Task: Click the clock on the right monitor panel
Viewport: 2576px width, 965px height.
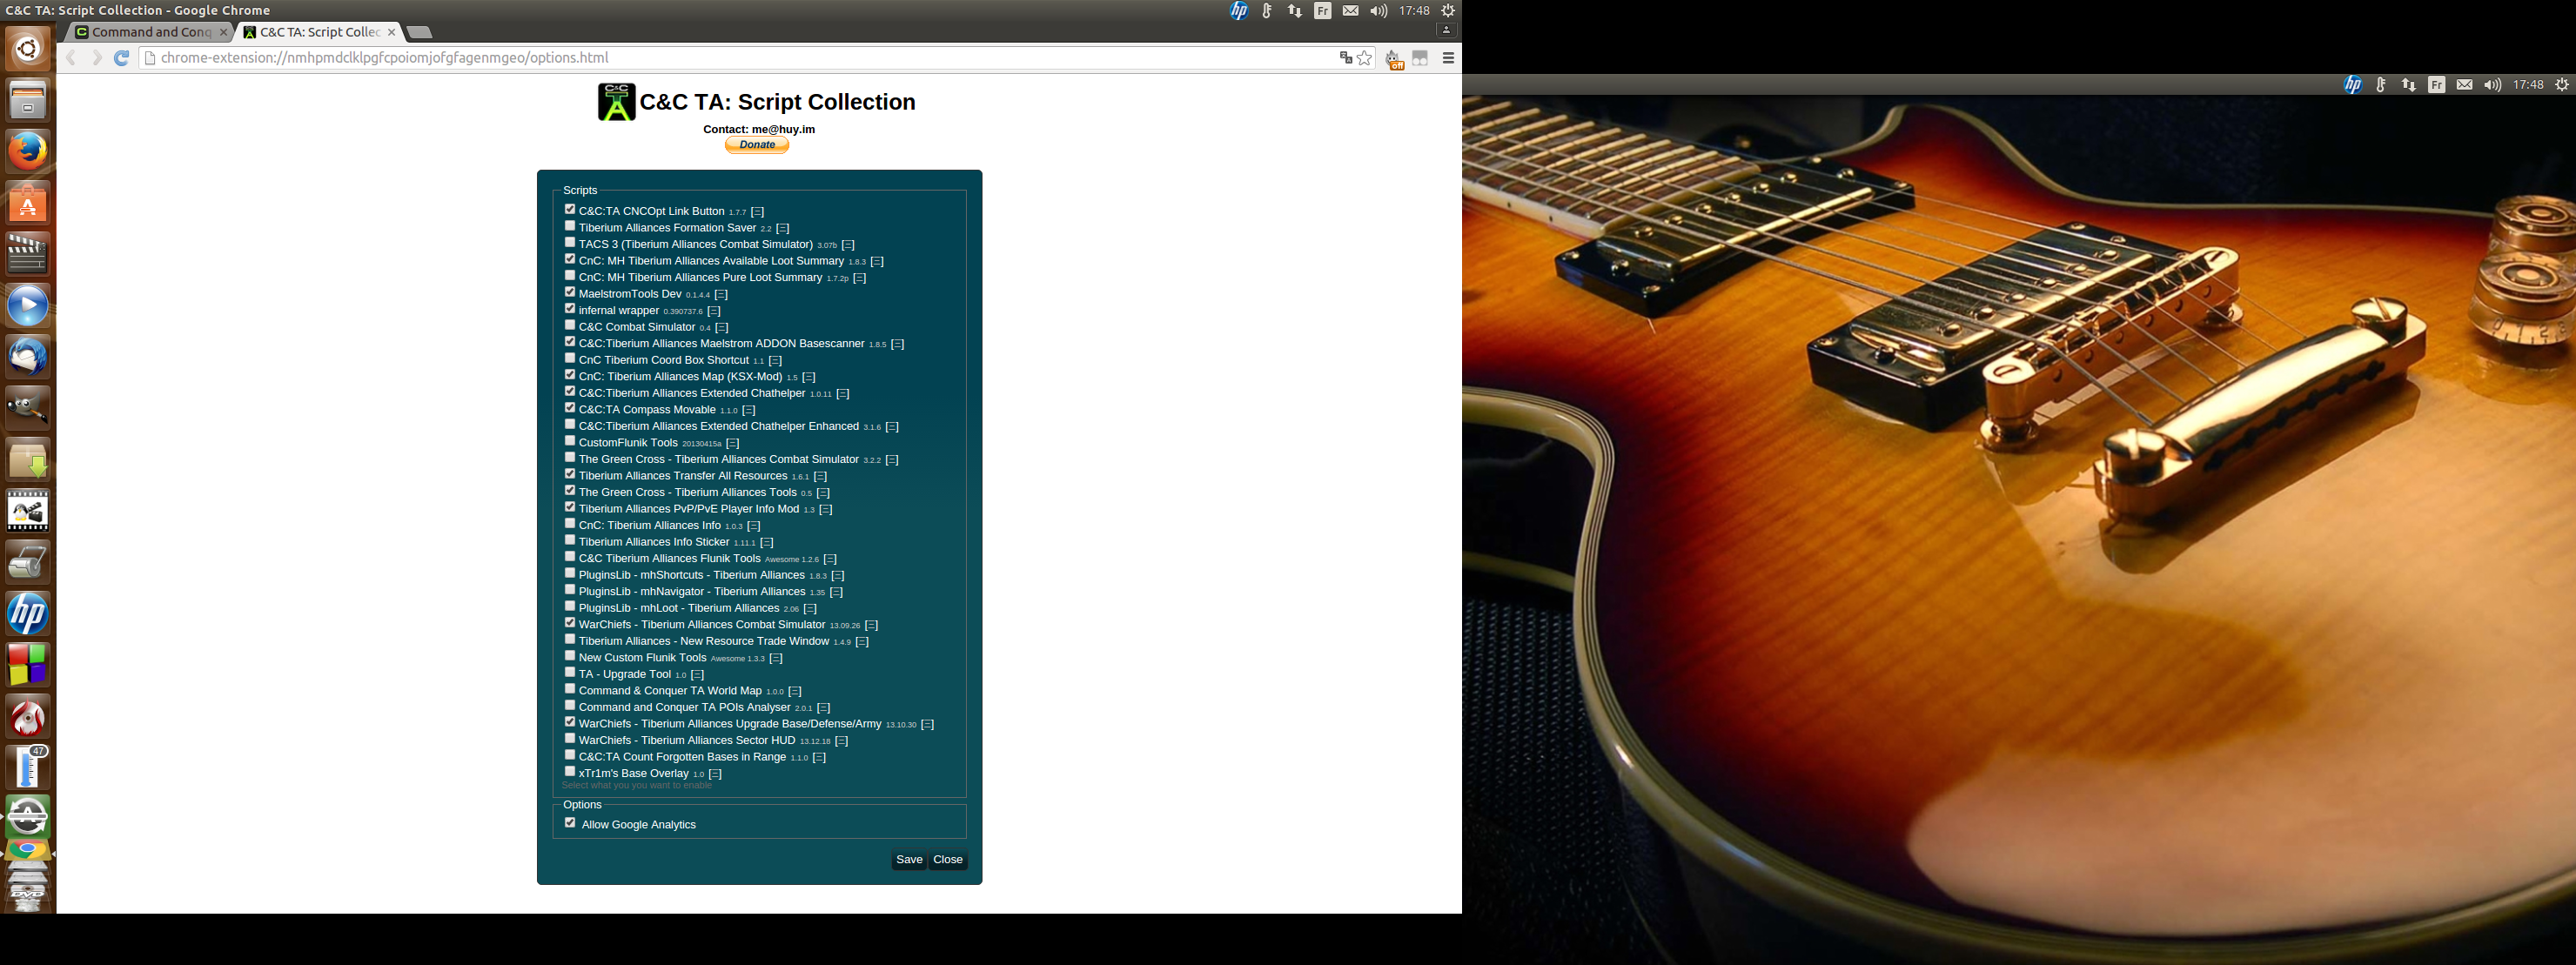Action: 2528,85
